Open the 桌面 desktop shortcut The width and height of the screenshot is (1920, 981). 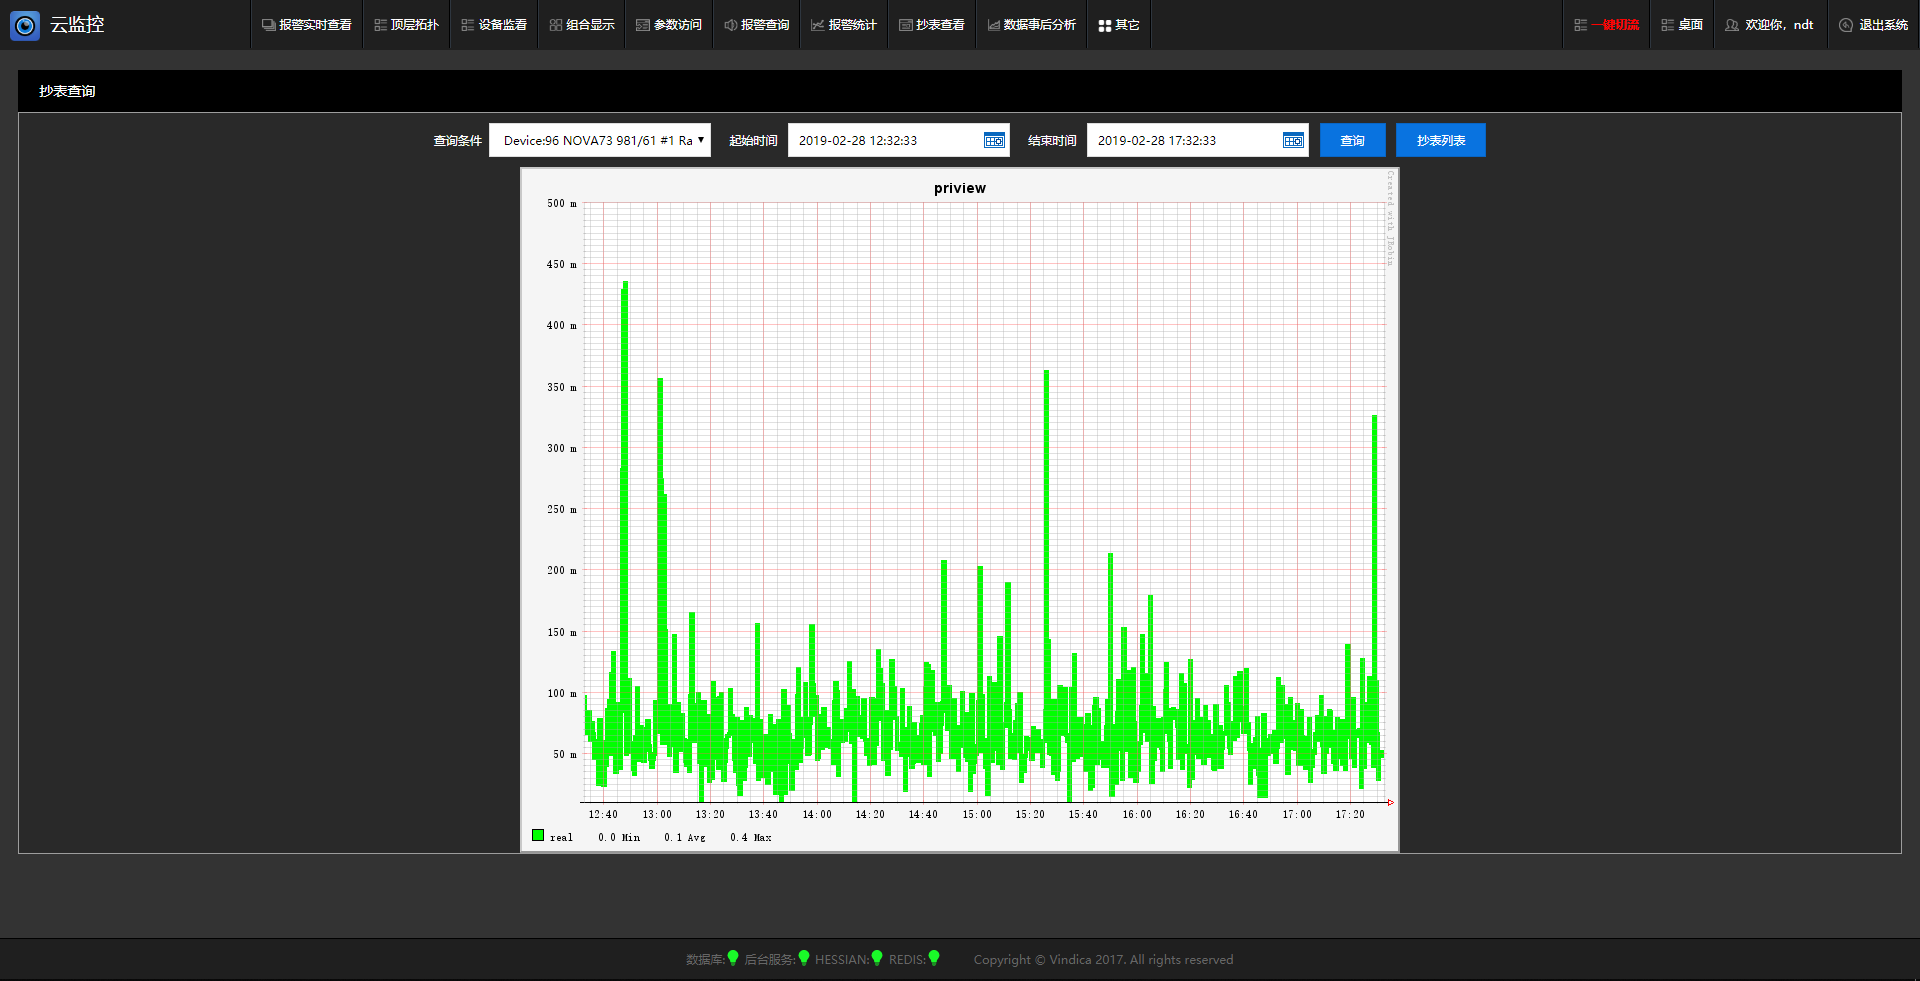pyautogui.click(x=1682, y=25)
